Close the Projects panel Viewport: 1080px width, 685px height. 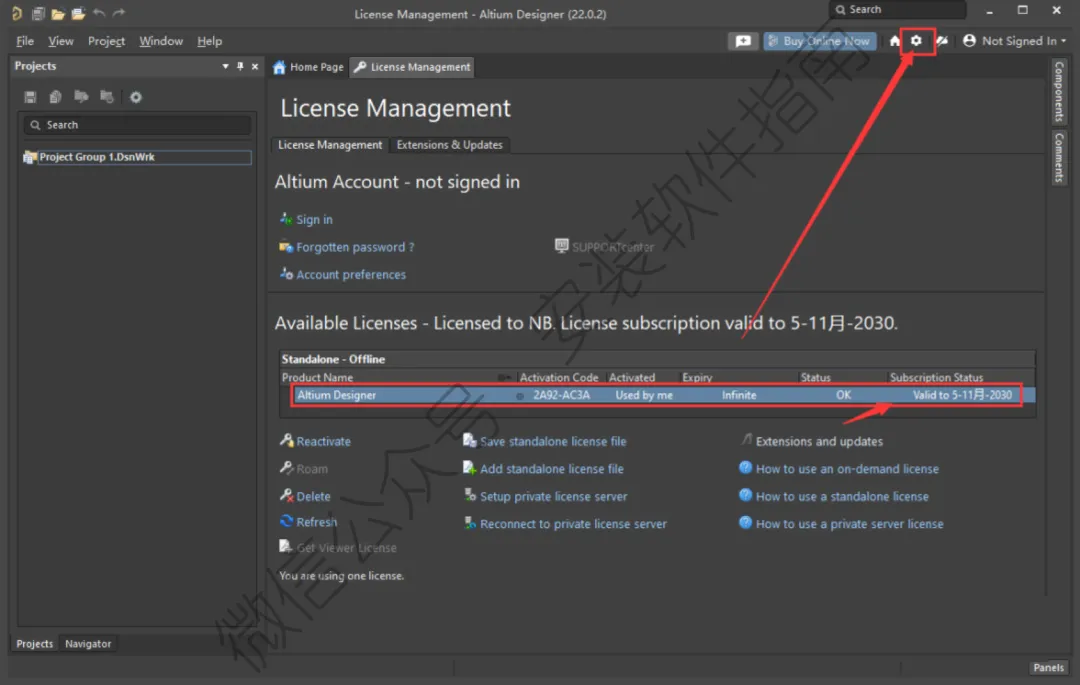coord(255,66)
